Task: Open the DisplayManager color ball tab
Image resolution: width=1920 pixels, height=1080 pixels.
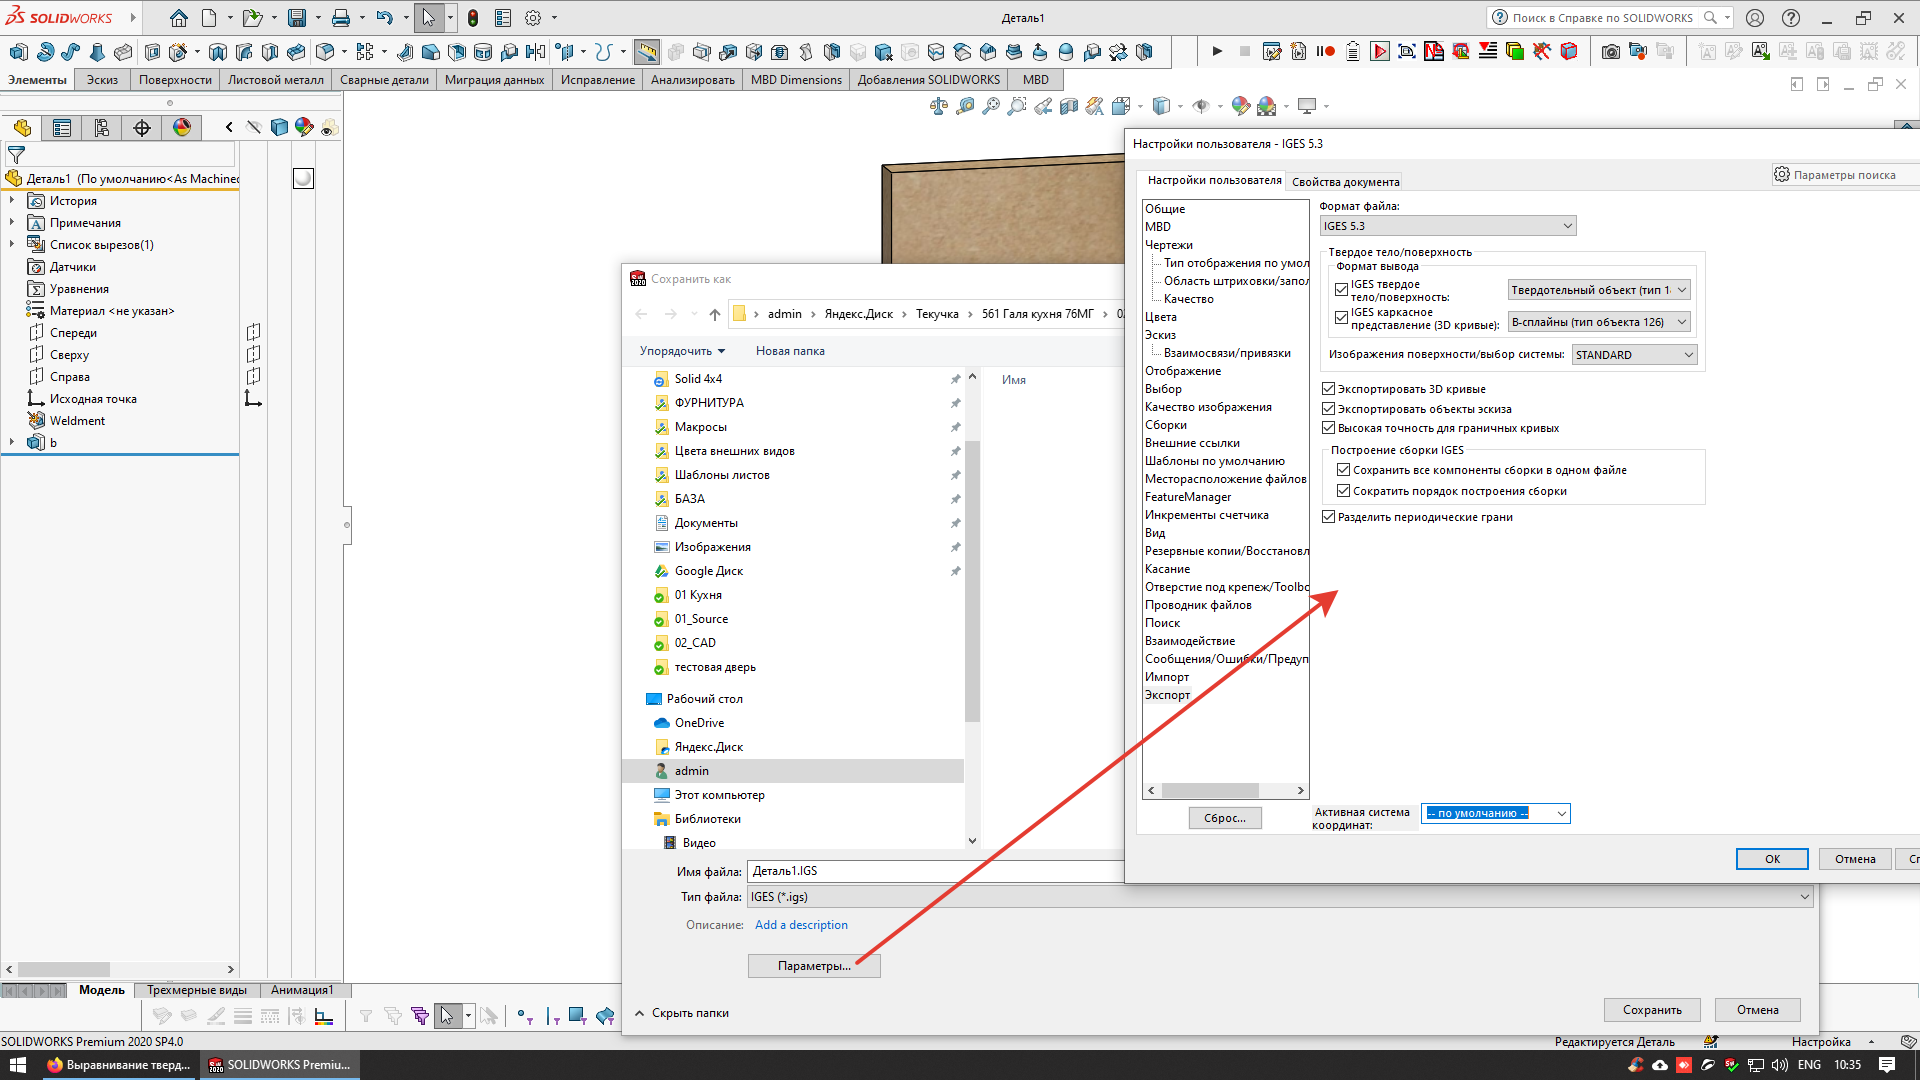Action: point(182,128)
